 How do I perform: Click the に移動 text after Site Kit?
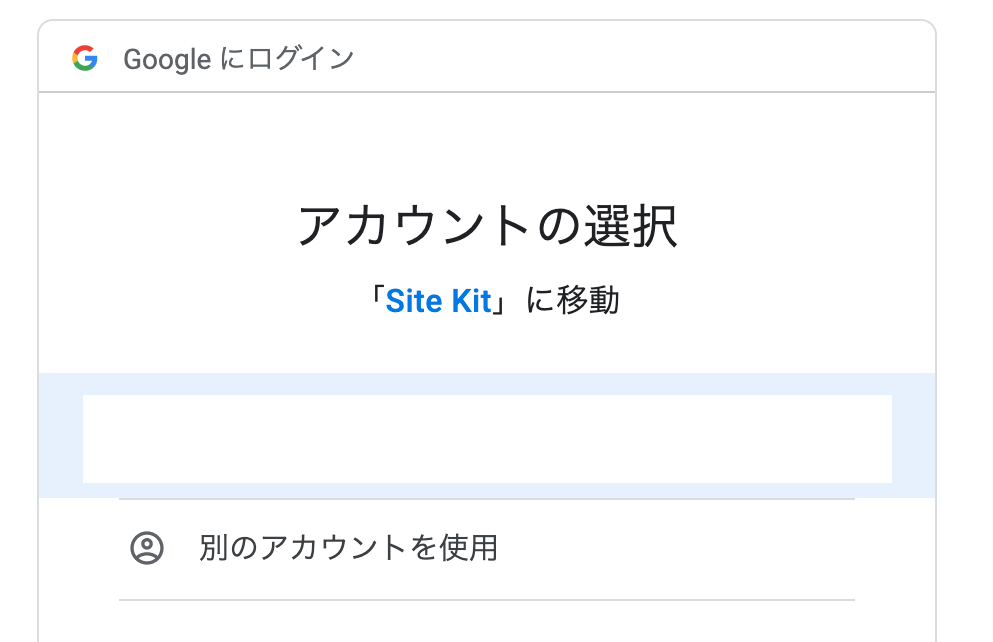click(x=572, y=300)
